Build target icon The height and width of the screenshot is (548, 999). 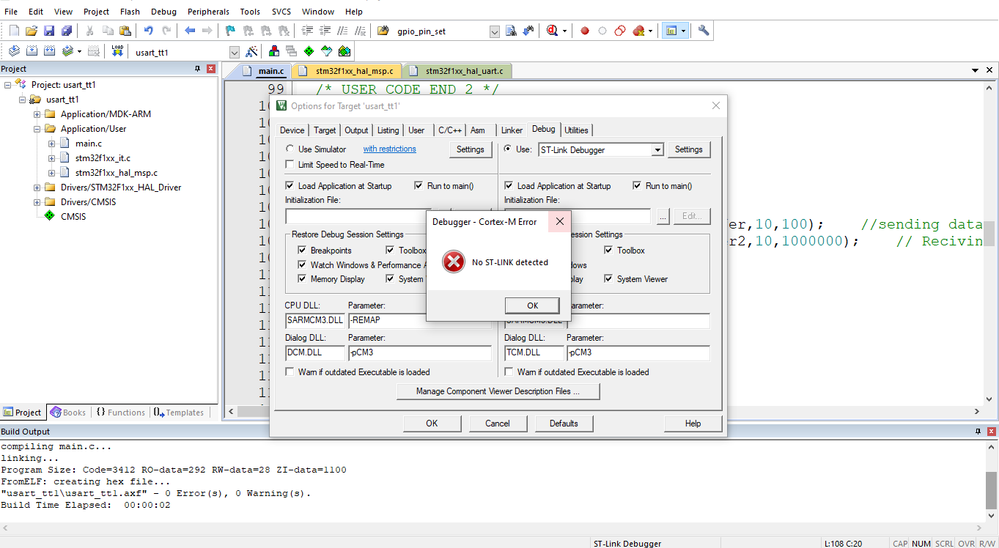point(31,52)
